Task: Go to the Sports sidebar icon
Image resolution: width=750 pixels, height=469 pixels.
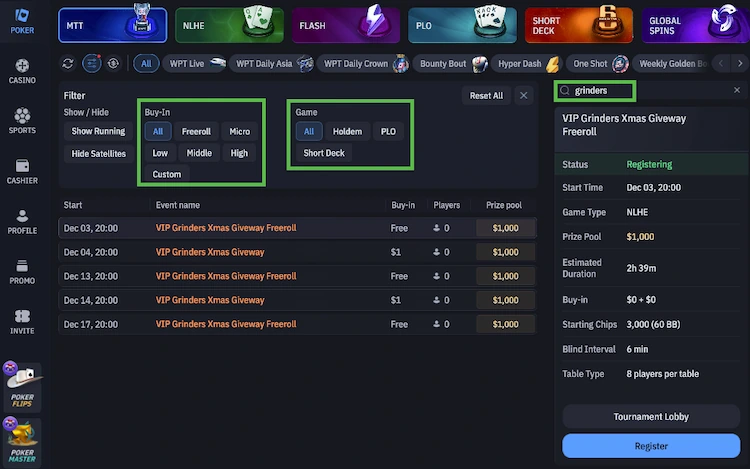Action: [x=22, y=120]
